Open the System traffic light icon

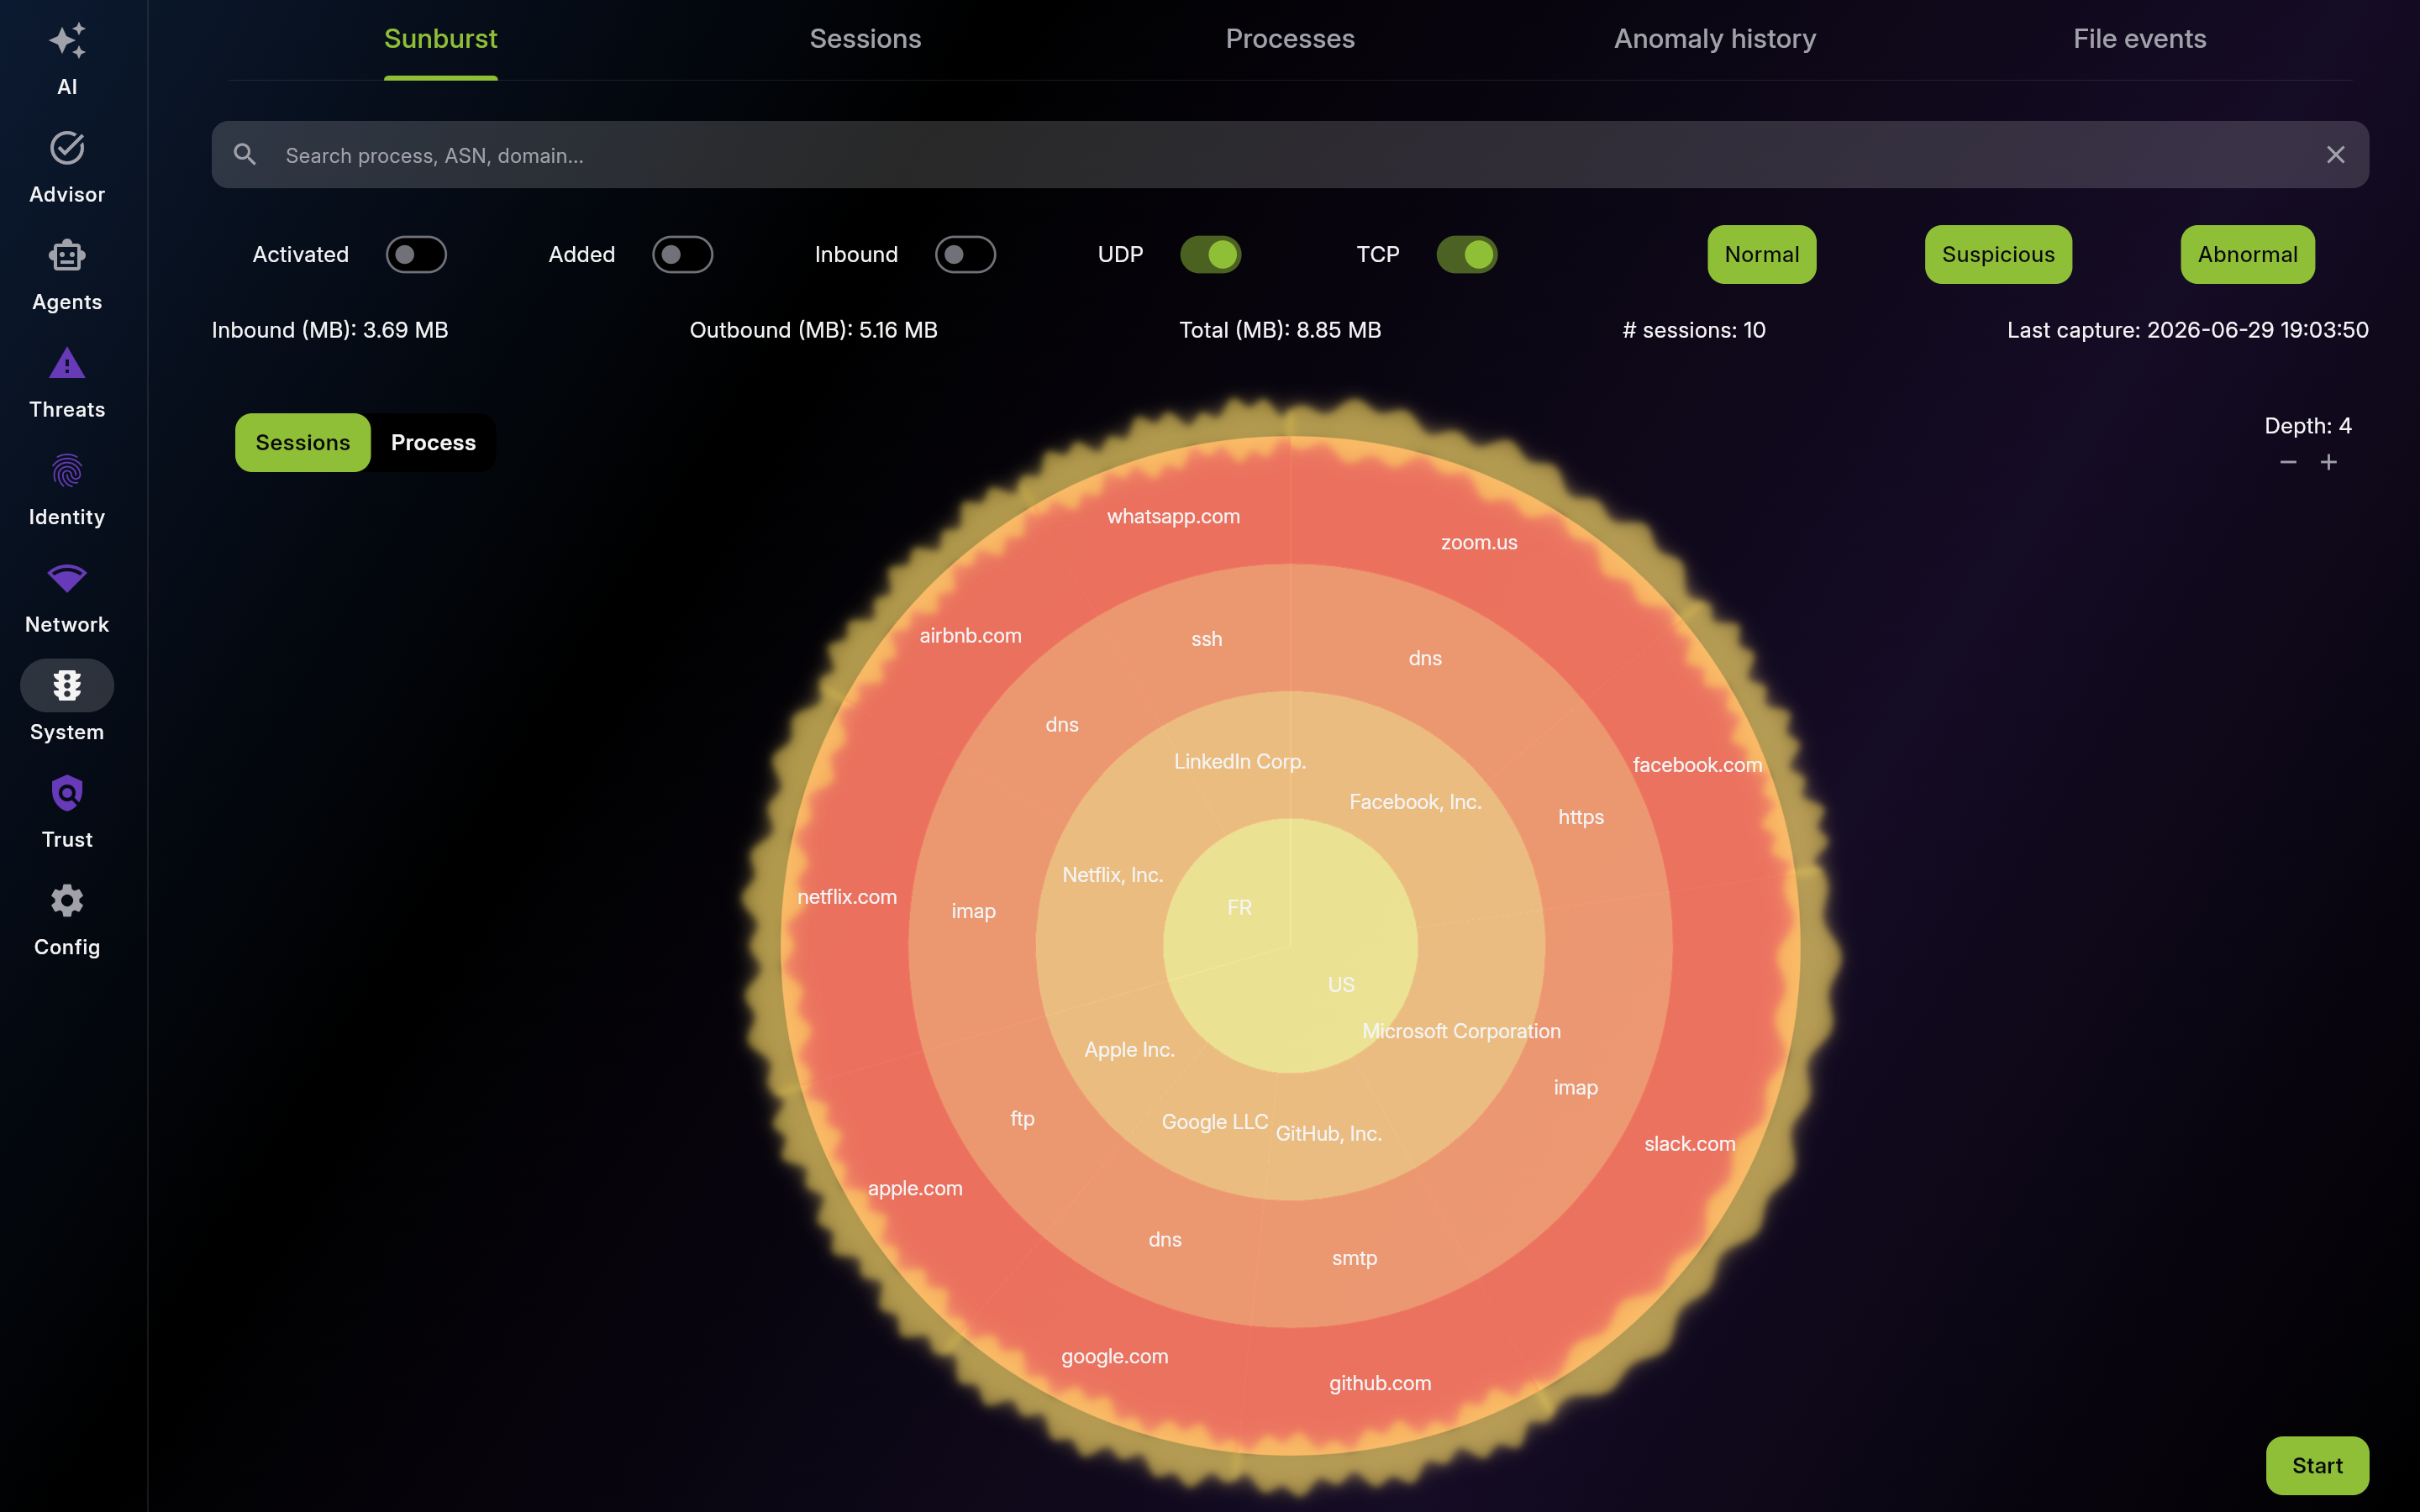(x=67, y=686)
